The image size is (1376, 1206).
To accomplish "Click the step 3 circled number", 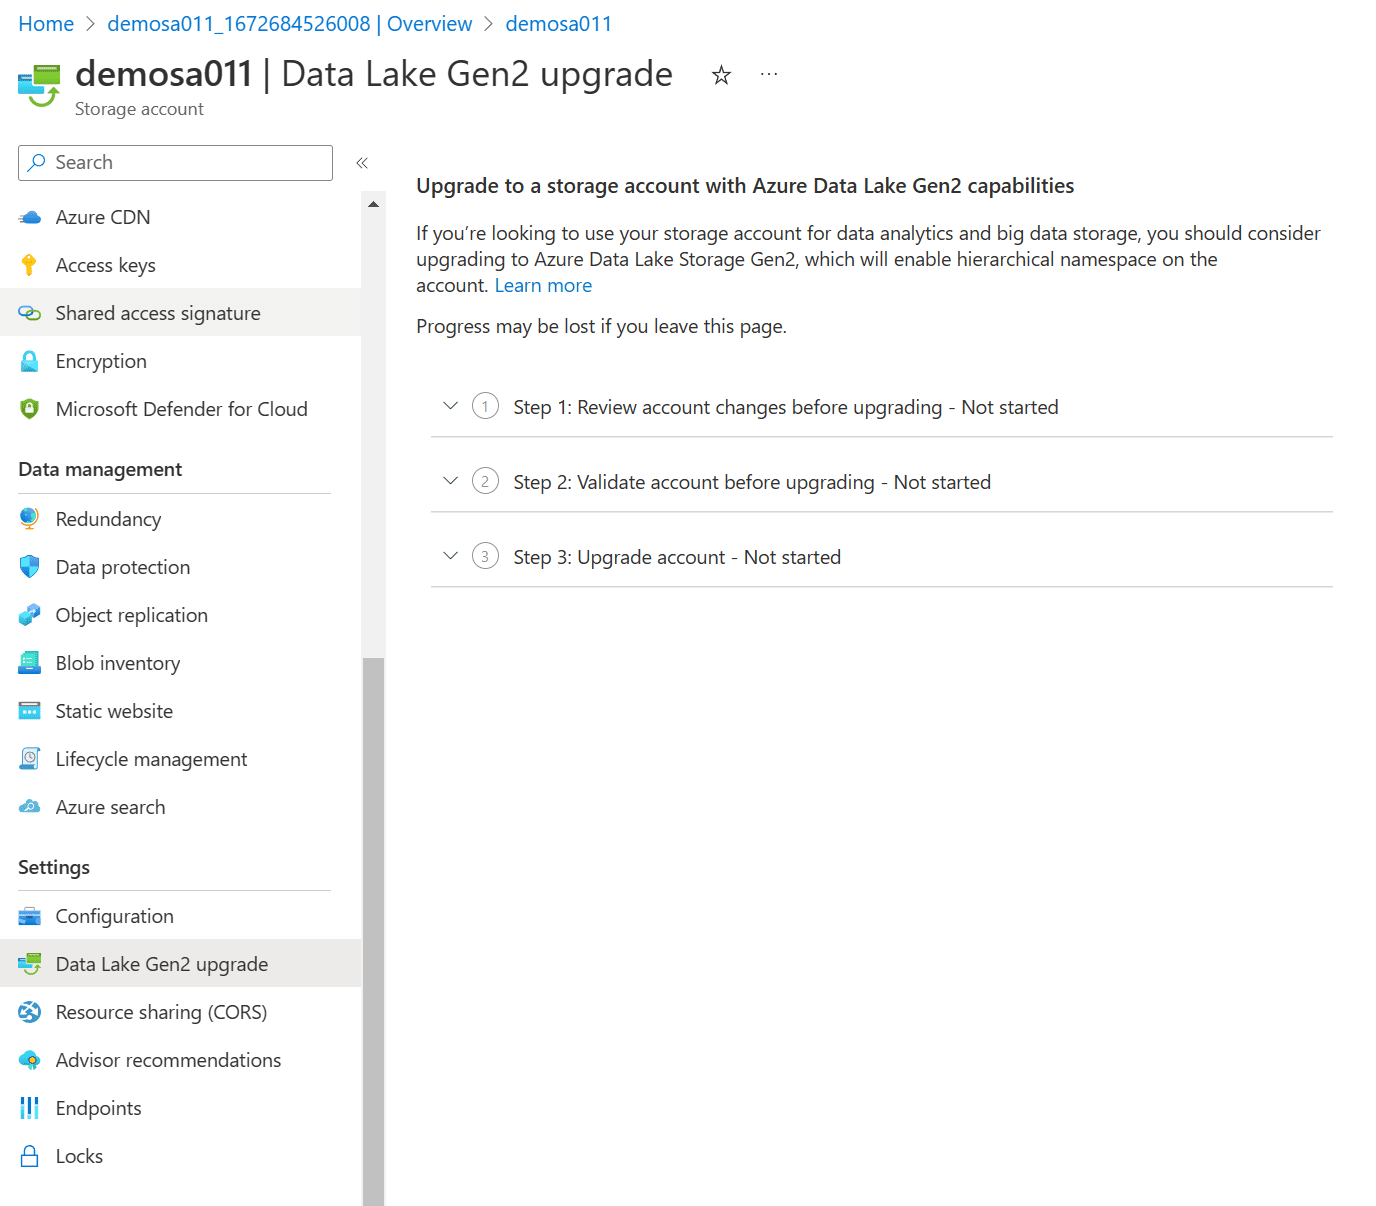I will (485, 556).
